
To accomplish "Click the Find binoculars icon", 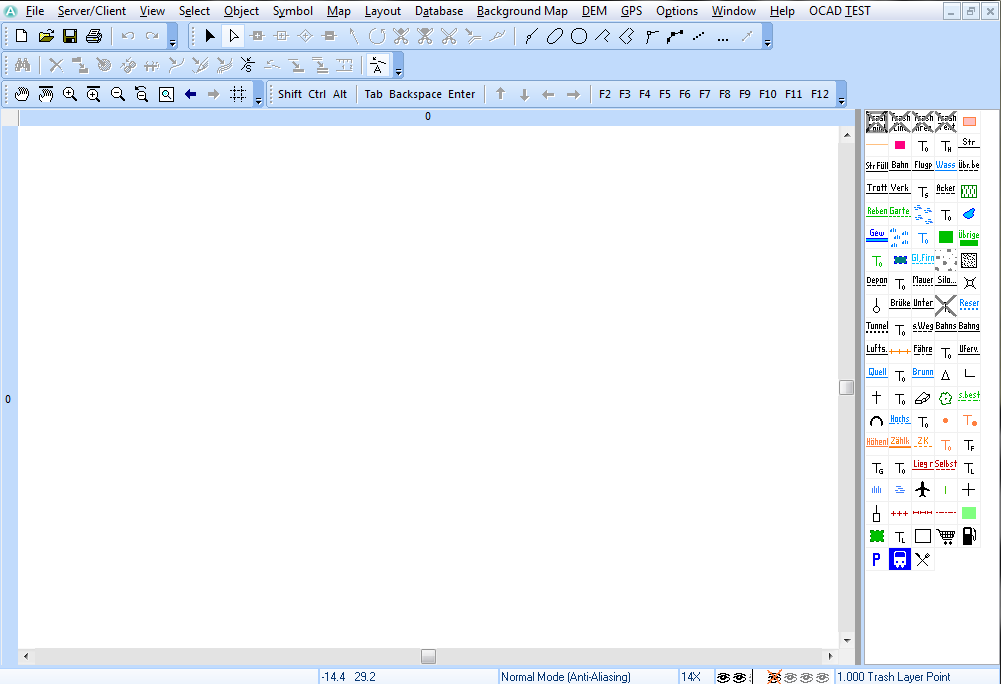I will pos(22,65).
